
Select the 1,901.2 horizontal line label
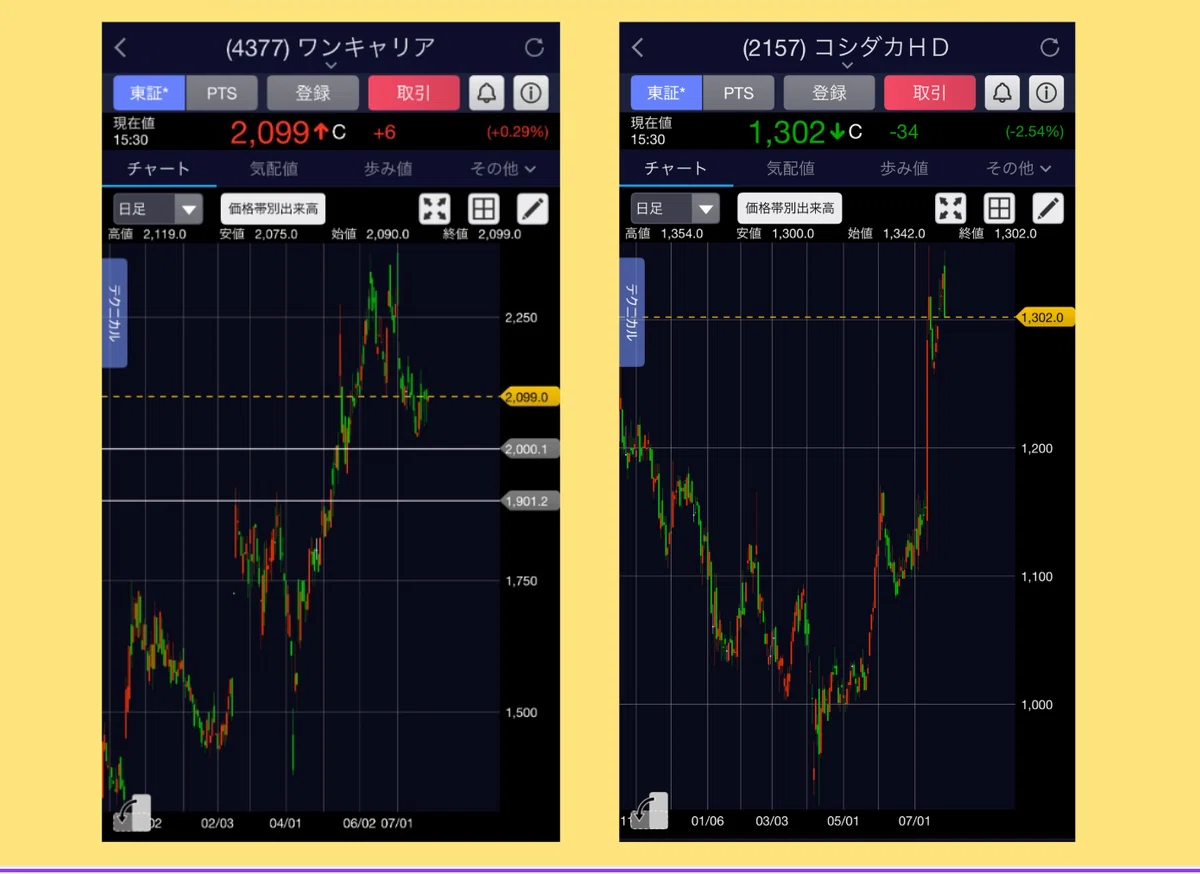[x=528, y=501]
